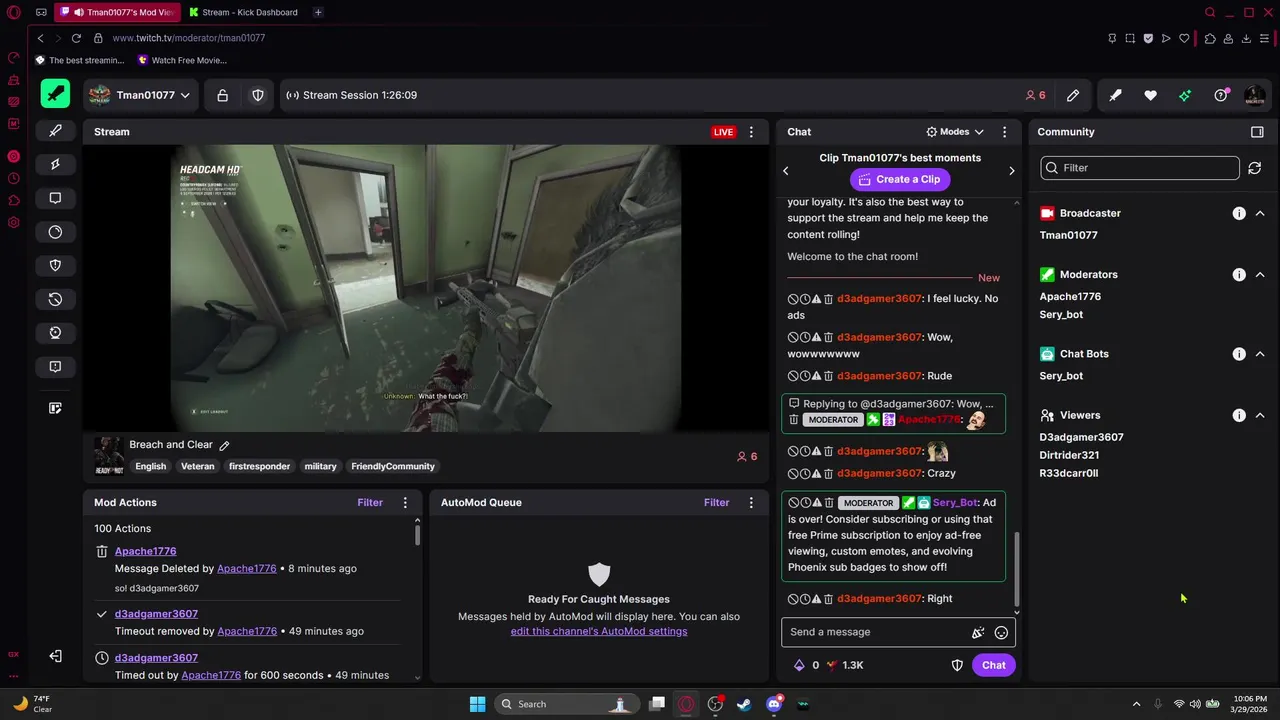Screen dimensions: 1280x720
Task: Click the chat shield icon beside Chat button
Action: [957, 665]
